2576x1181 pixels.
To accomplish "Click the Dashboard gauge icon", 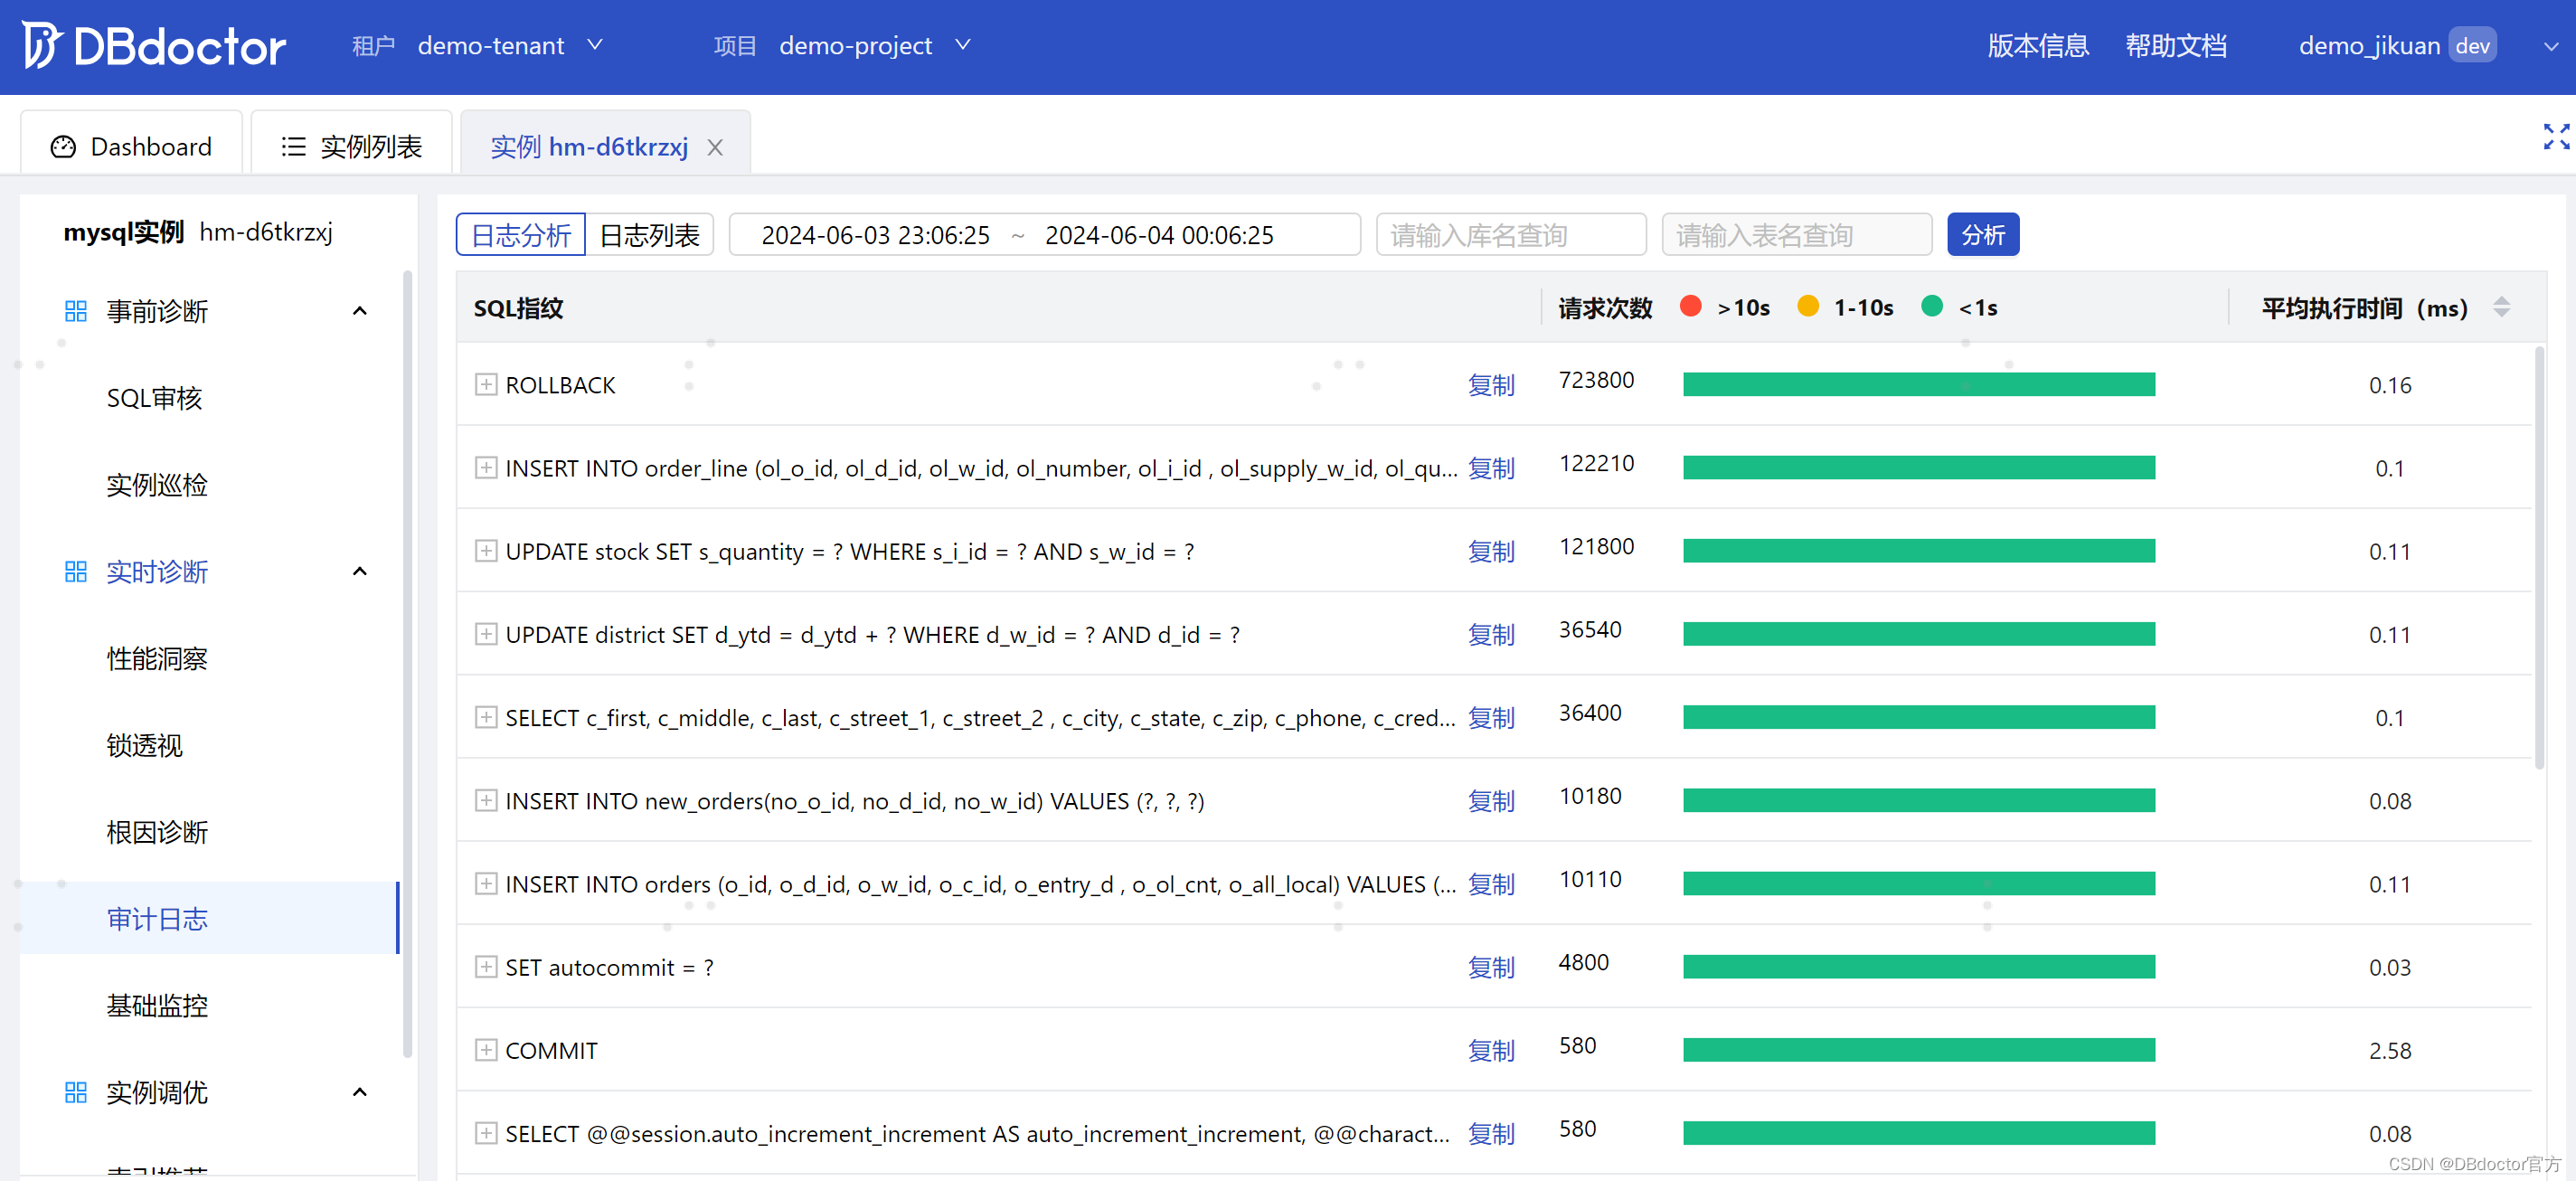I will 63,147.
